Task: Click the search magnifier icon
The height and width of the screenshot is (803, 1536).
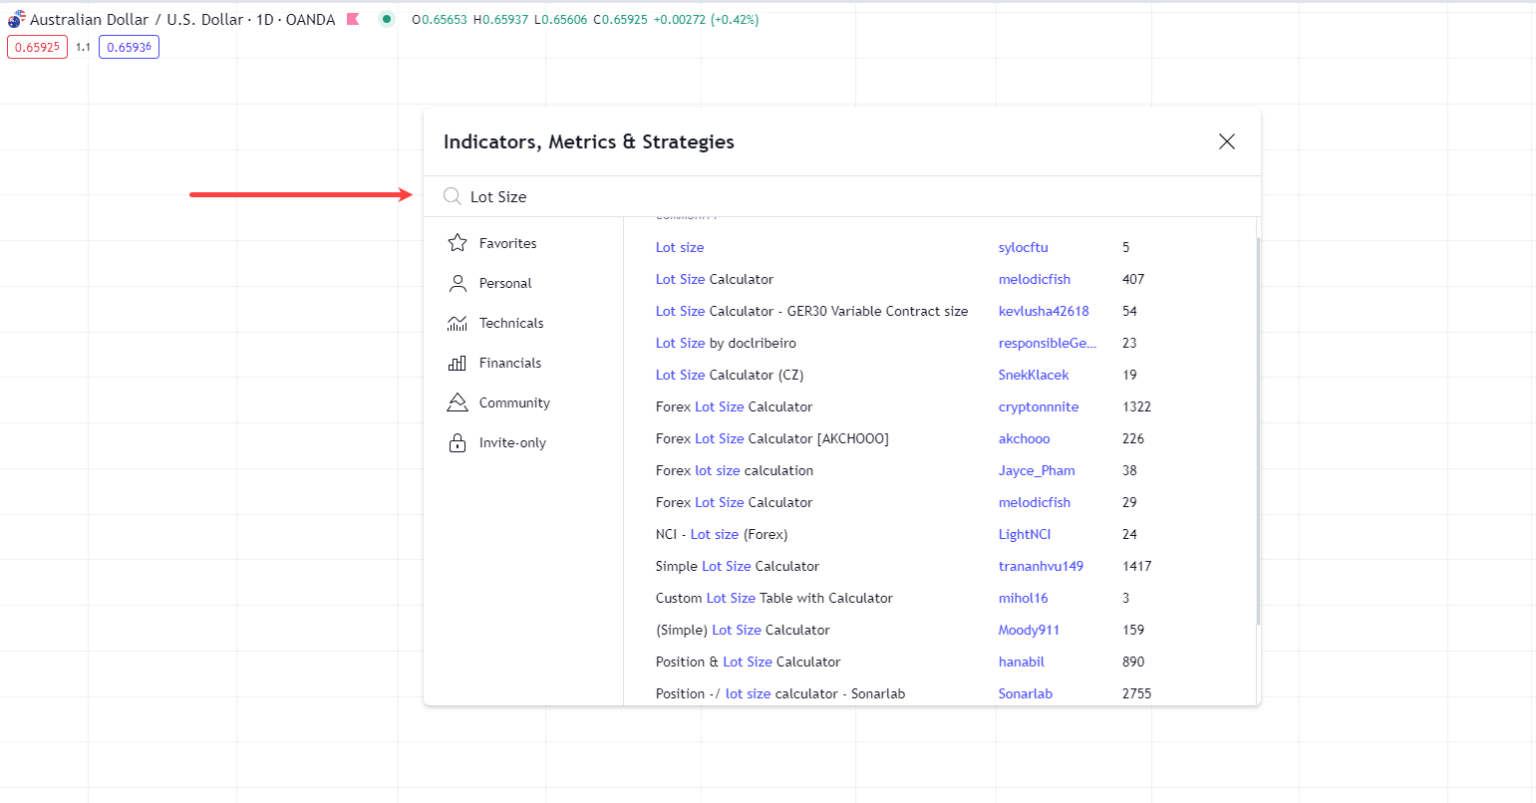Action: 452,196
